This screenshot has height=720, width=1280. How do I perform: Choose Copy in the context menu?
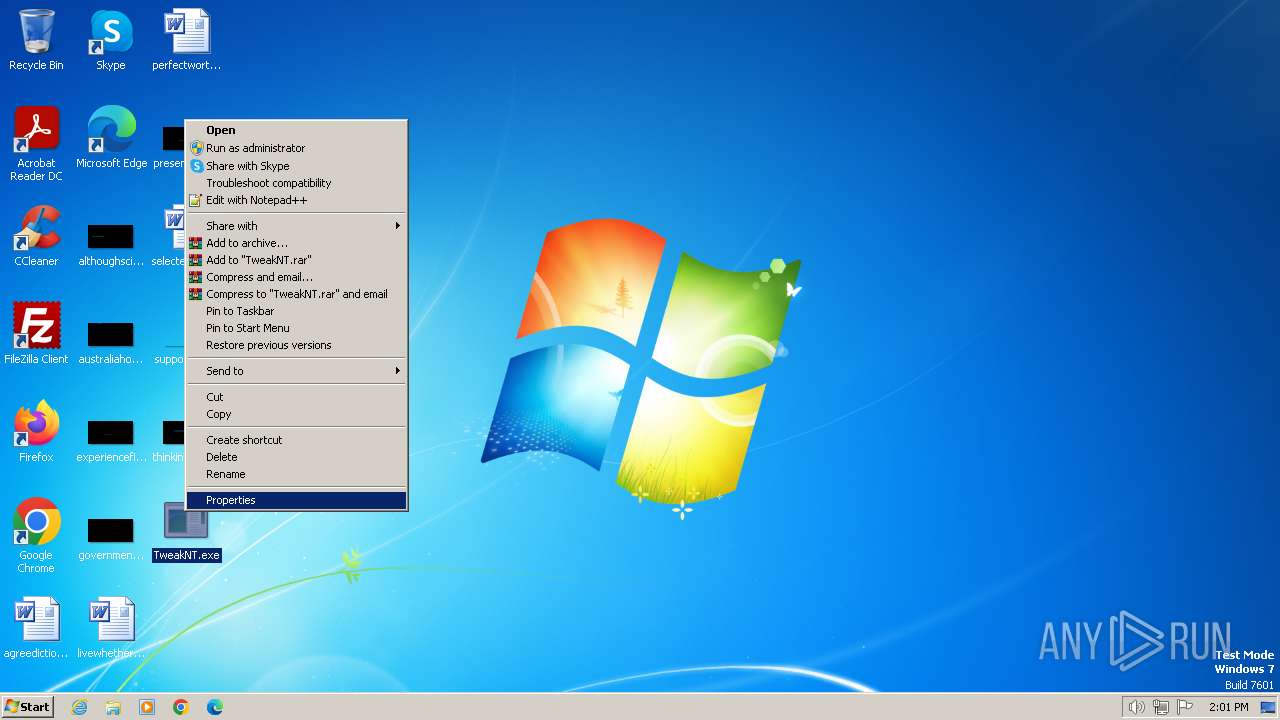point(297,414)
